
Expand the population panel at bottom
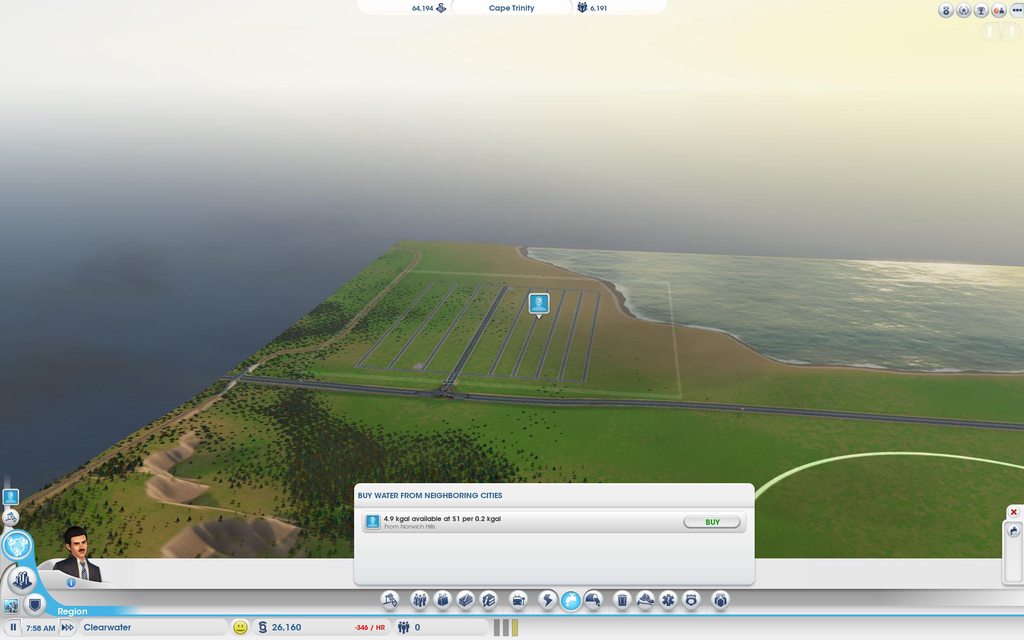pyautogui.click(x=440, y=627)
